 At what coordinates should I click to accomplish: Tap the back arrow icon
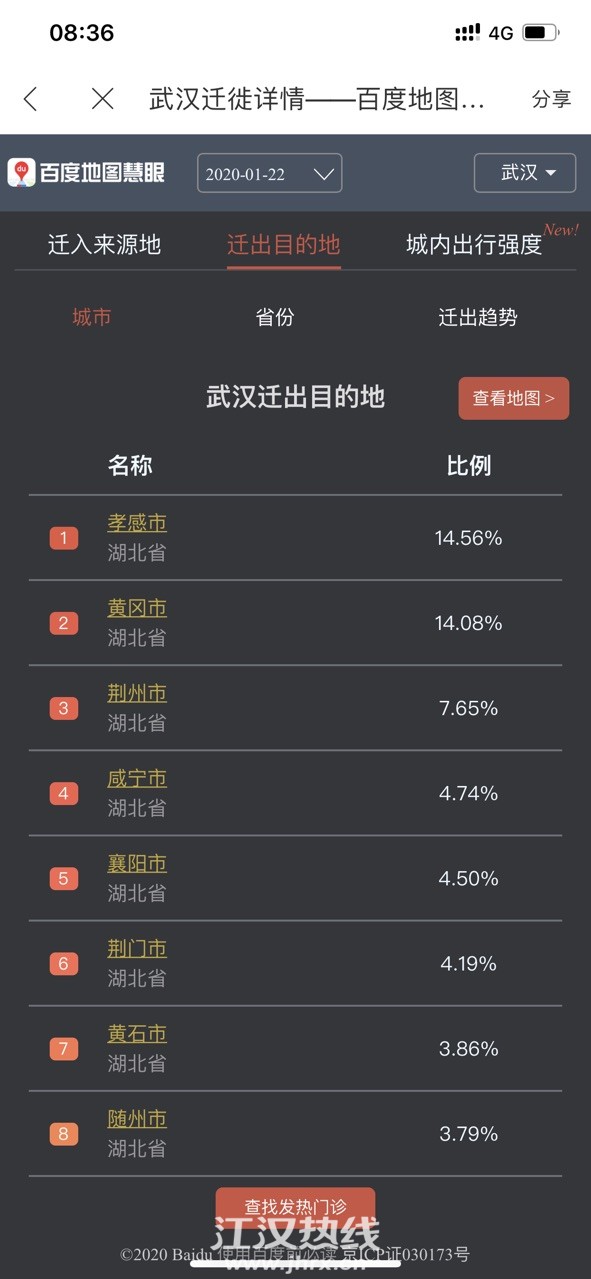(30, 98)
